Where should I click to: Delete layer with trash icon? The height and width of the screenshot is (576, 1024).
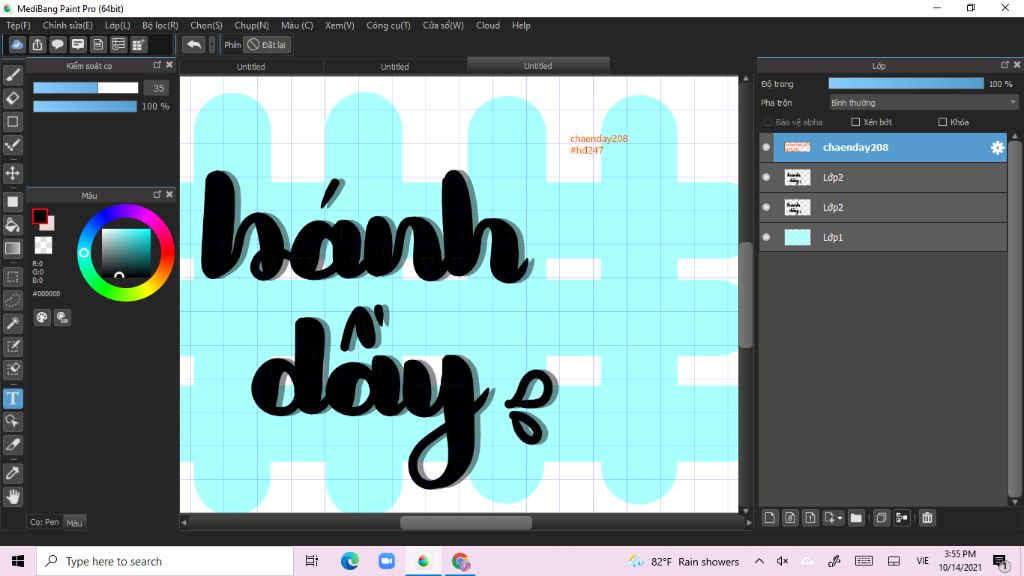927,518
